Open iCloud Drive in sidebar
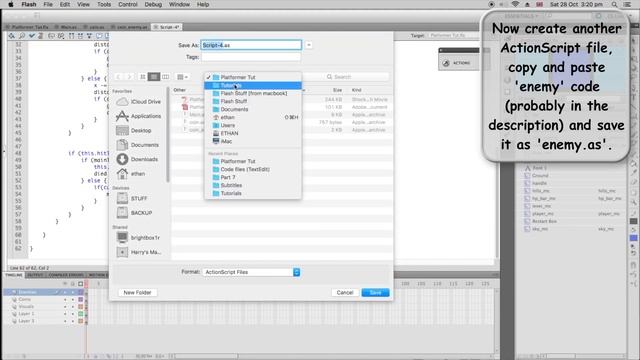The image size is (640, 360). tap(139, 102)
